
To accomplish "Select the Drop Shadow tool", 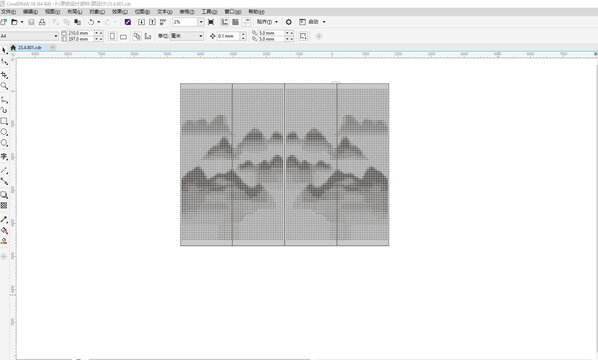I will tap(4, 195).
